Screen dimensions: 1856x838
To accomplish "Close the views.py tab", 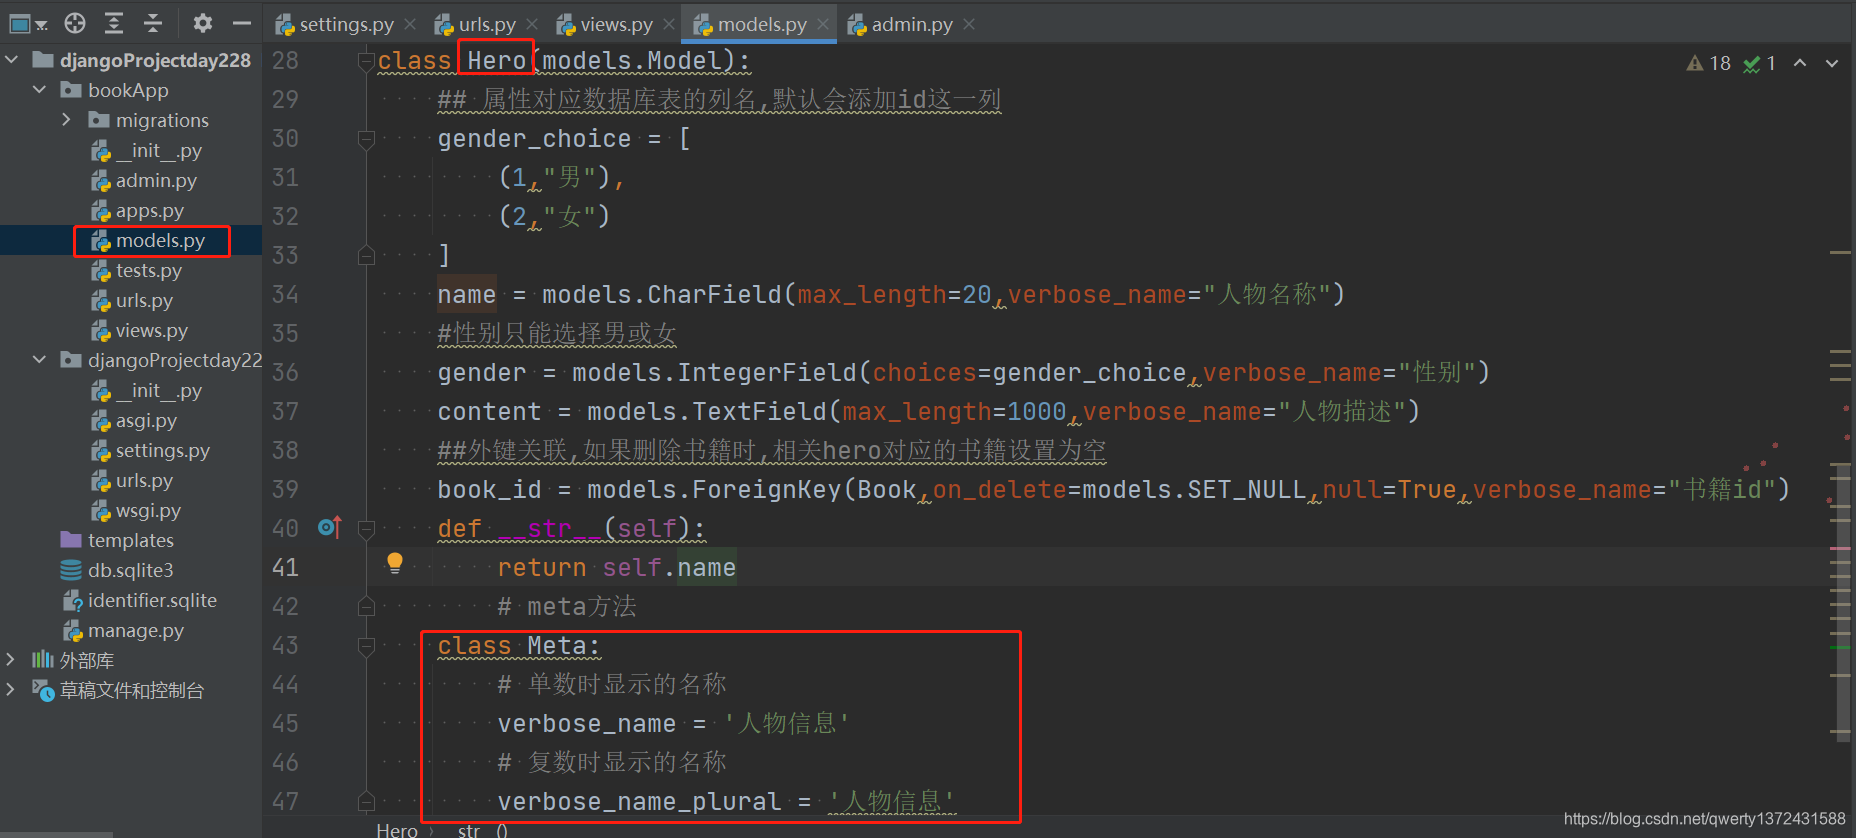I will (669, 24).
